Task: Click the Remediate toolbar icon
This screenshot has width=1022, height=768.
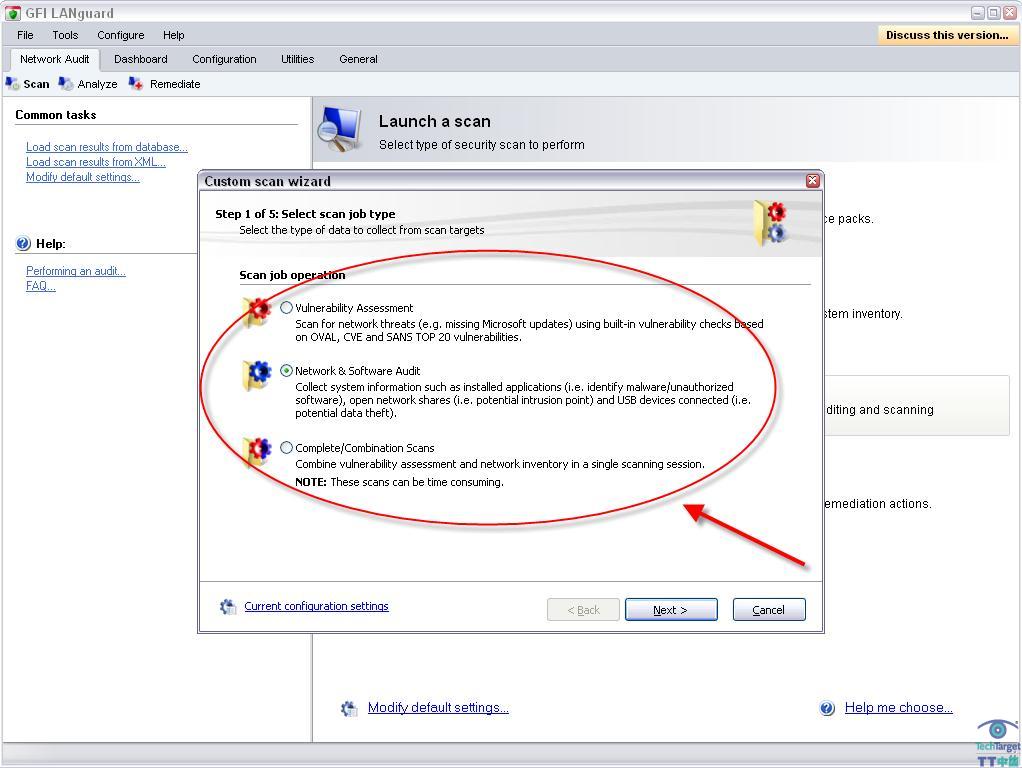Action: click(x=136, y=83)
